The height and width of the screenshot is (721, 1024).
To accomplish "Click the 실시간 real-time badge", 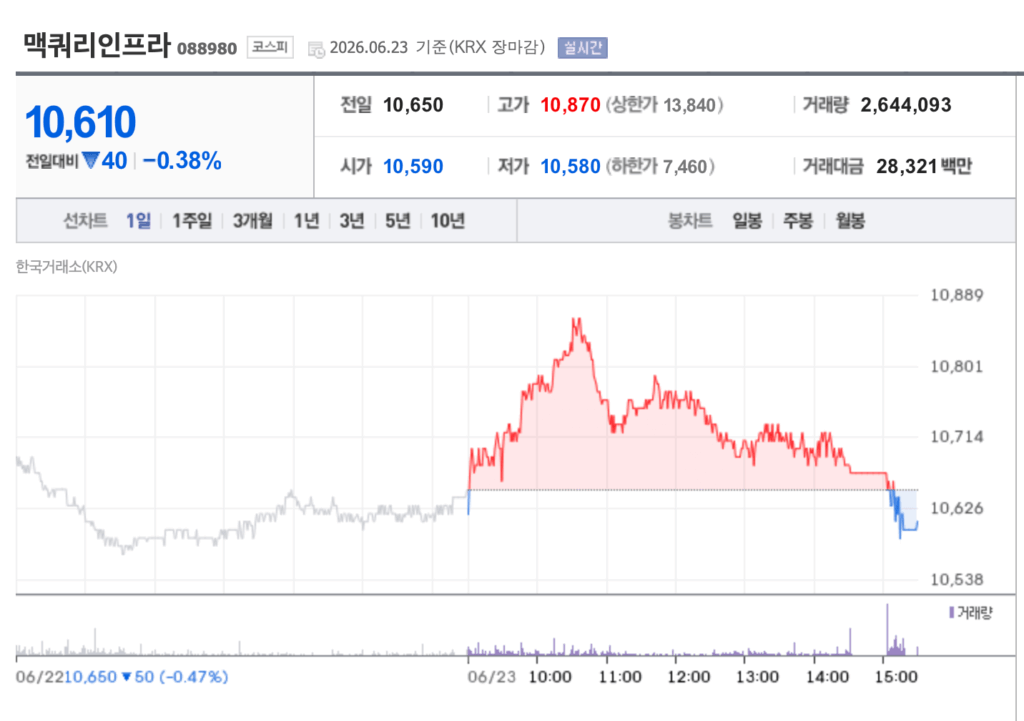I will (x=583, y=48).
